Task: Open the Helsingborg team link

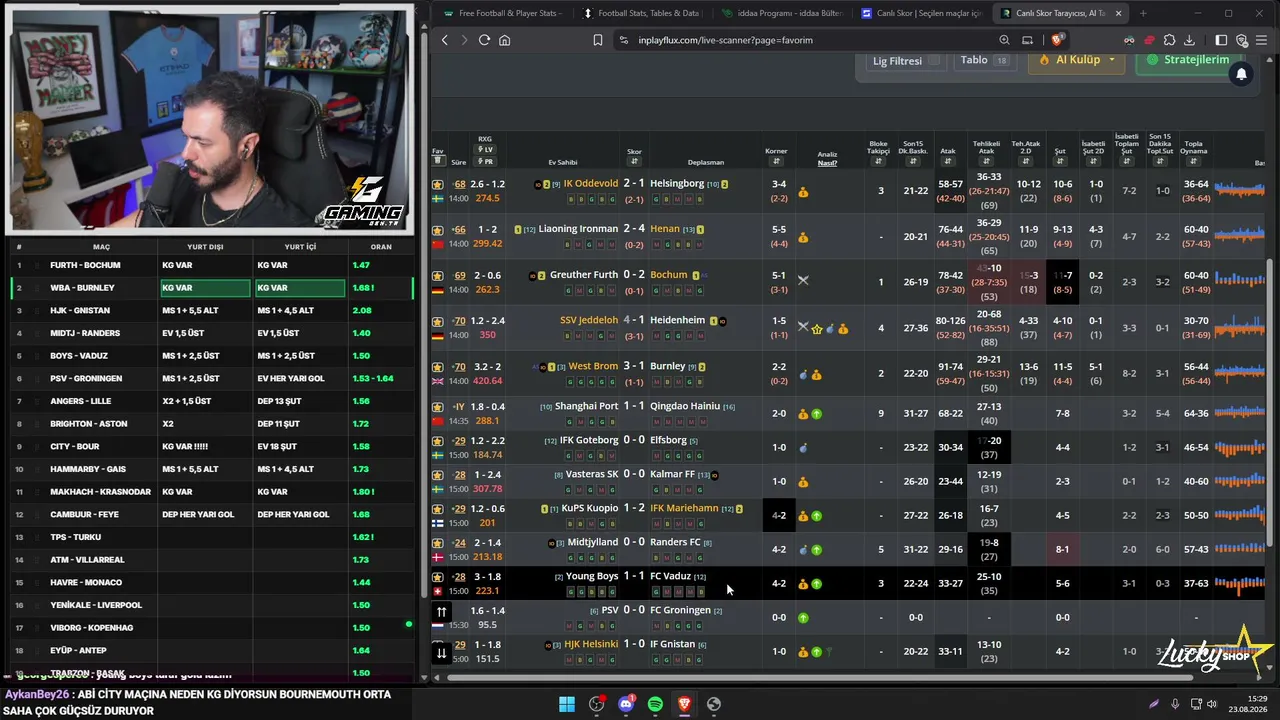Action: [677, 184]
